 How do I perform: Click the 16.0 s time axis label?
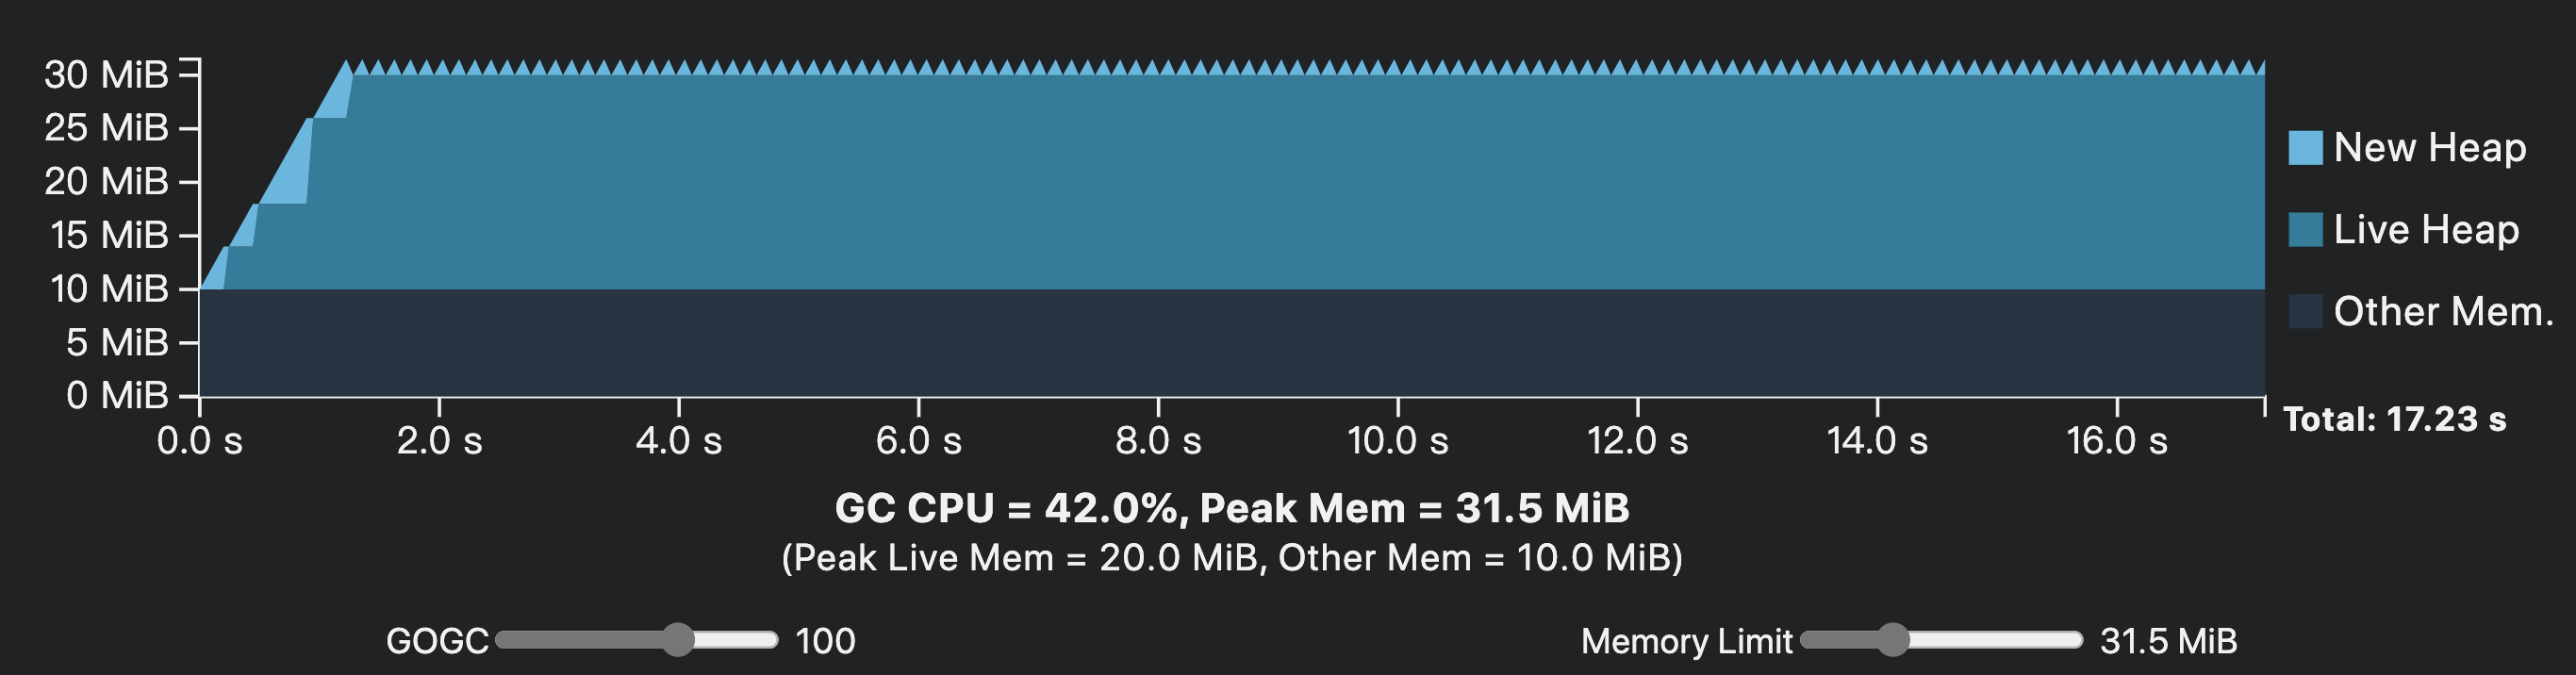pos(2117,441)
